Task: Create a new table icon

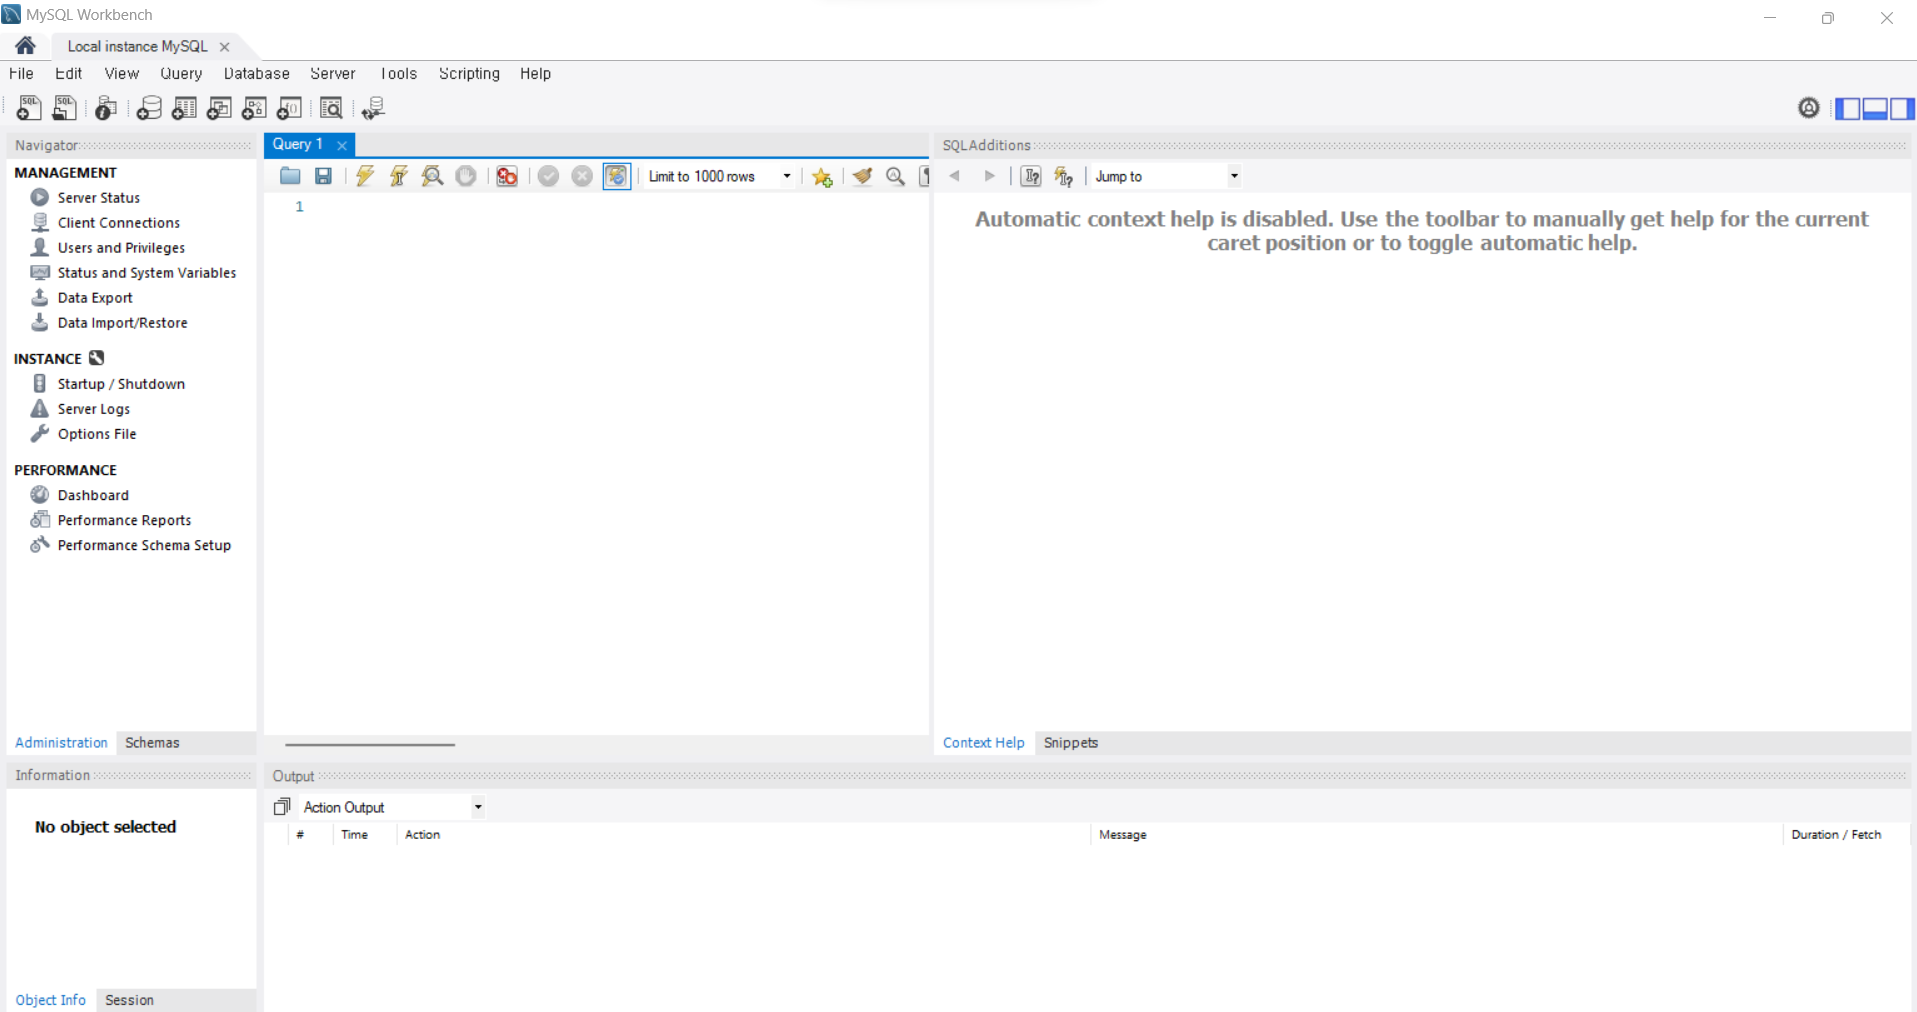Action: click(184, 108)
